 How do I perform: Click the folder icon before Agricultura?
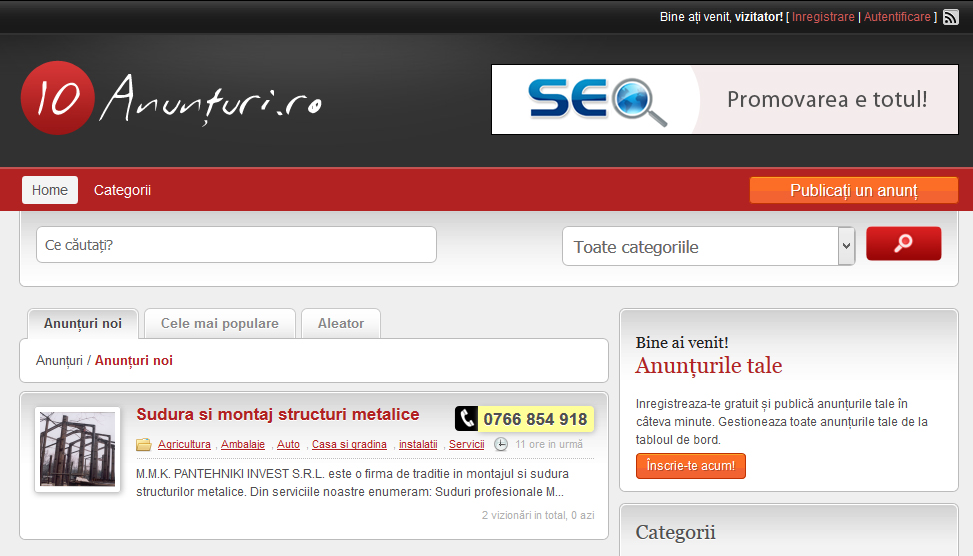(x=144, y=444)
